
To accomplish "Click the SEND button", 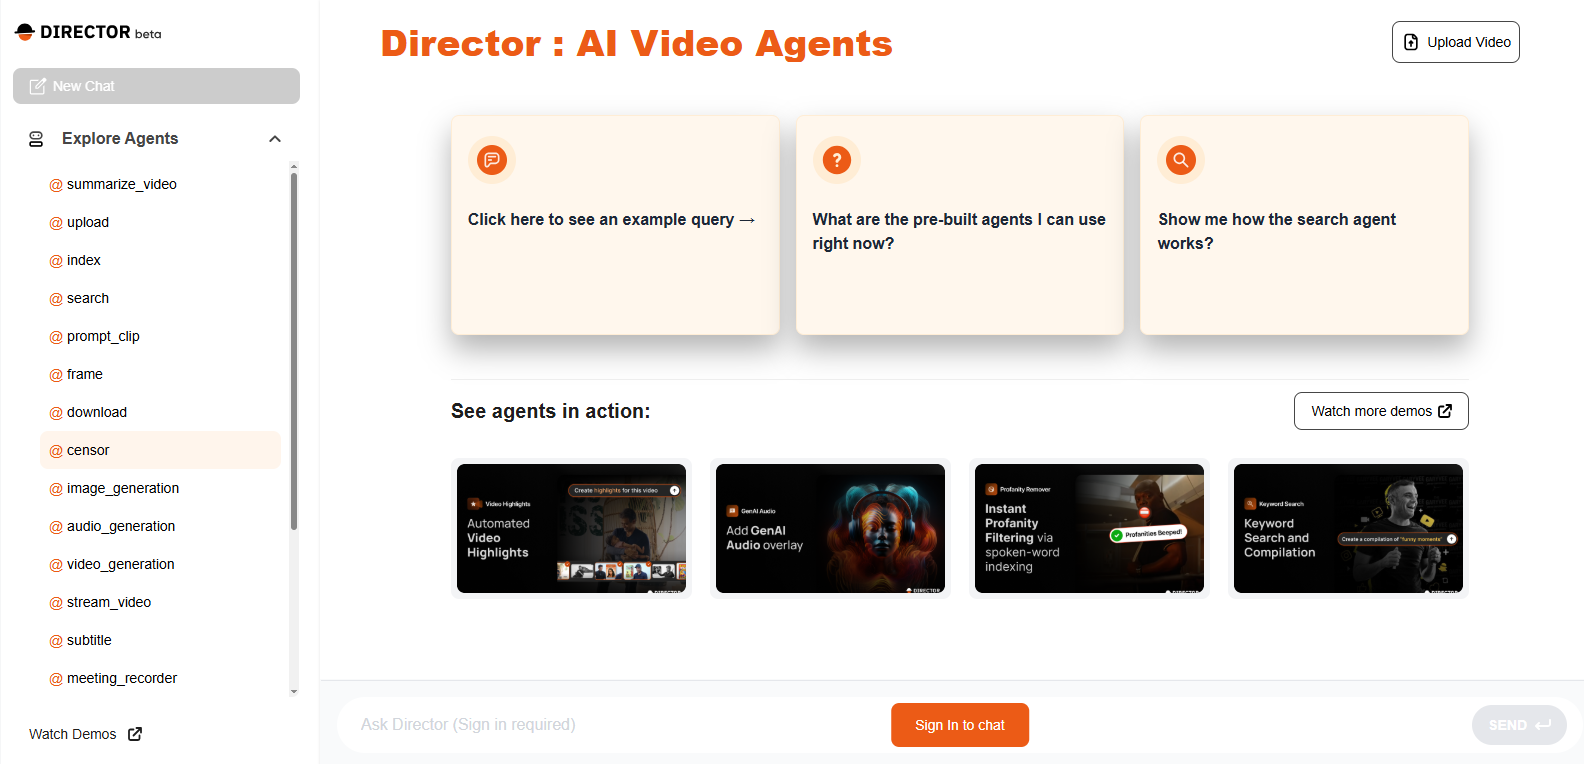I will pos(1519,725).
